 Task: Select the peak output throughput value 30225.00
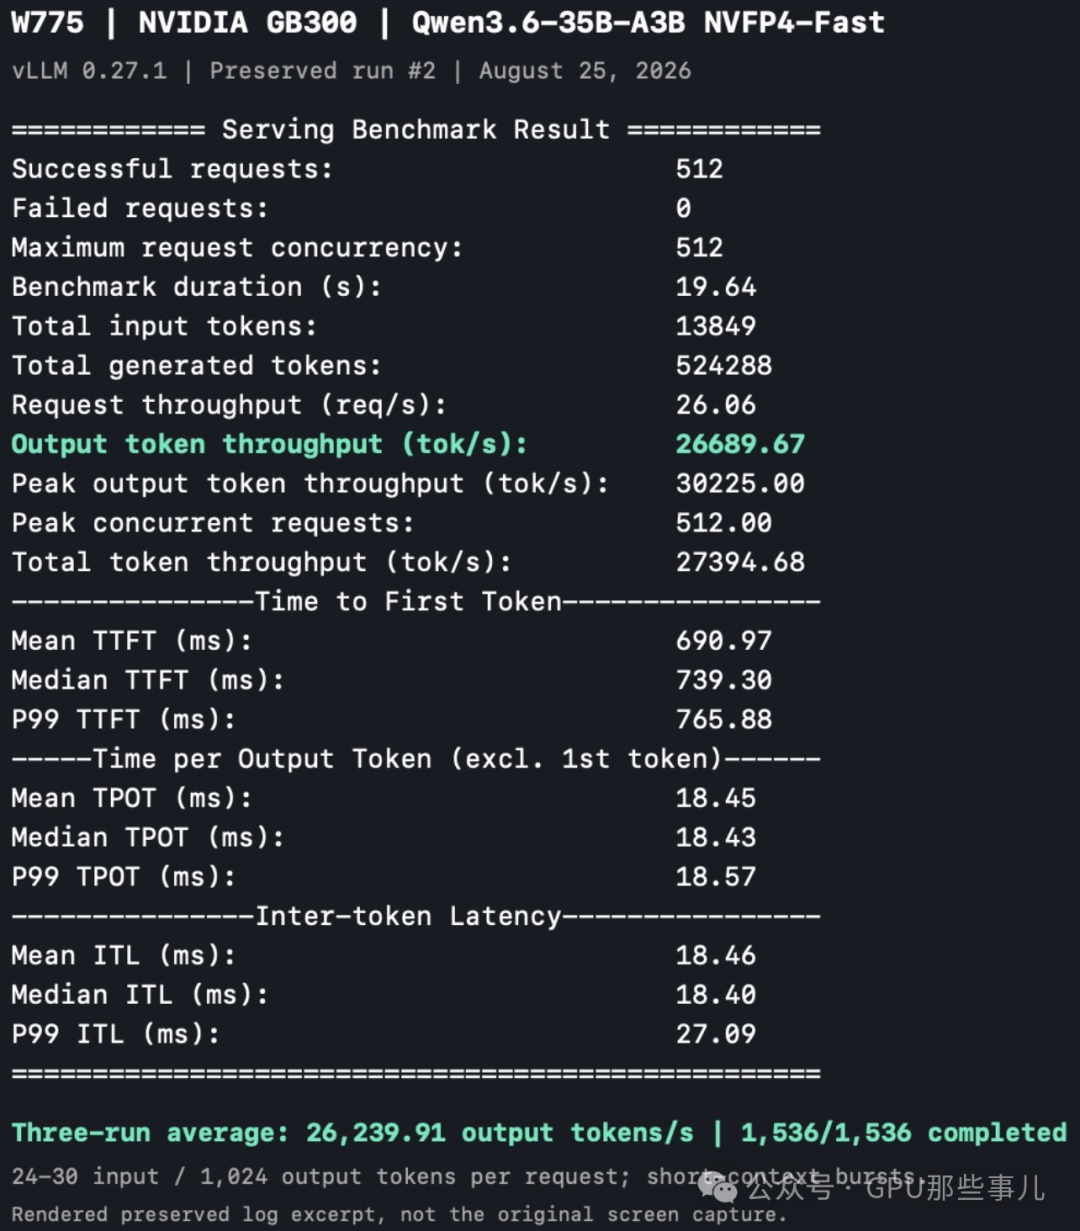(740, 483)
